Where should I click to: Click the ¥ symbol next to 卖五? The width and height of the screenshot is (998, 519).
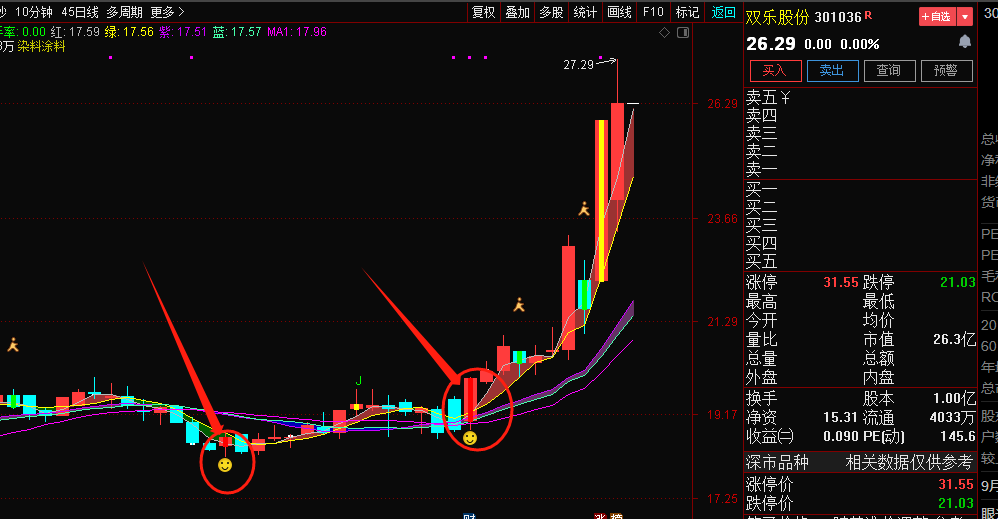click(x=785, y=97)
